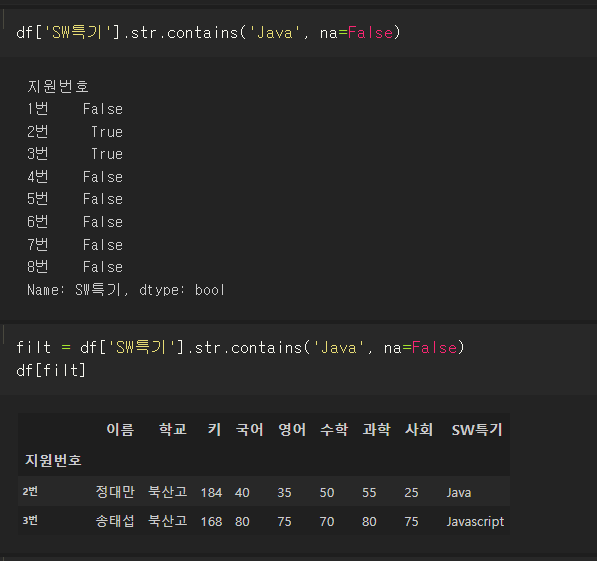597x561 pixels.
Task: Click the second code cell line starting with filt =
Action: [x=241, y=347]
